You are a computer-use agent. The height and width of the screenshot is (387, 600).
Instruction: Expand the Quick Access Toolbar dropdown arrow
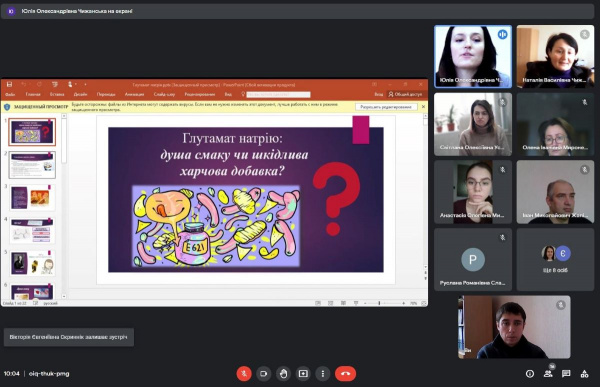[85, 84]
